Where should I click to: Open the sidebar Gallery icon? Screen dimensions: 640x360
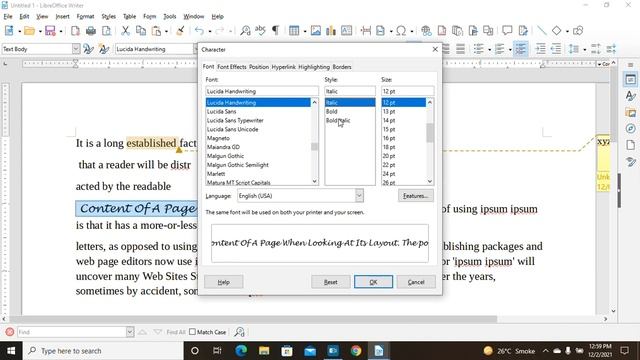[630, 112]
